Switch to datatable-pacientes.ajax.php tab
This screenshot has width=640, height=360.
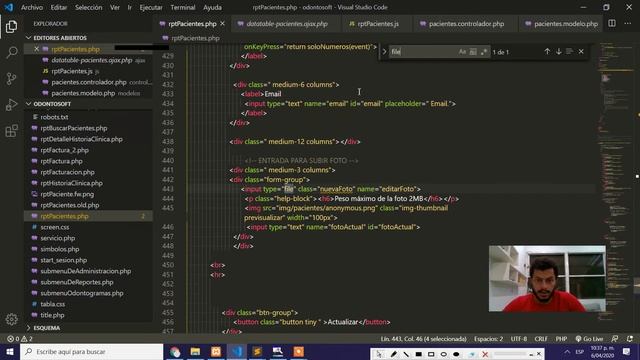point(286,24)
